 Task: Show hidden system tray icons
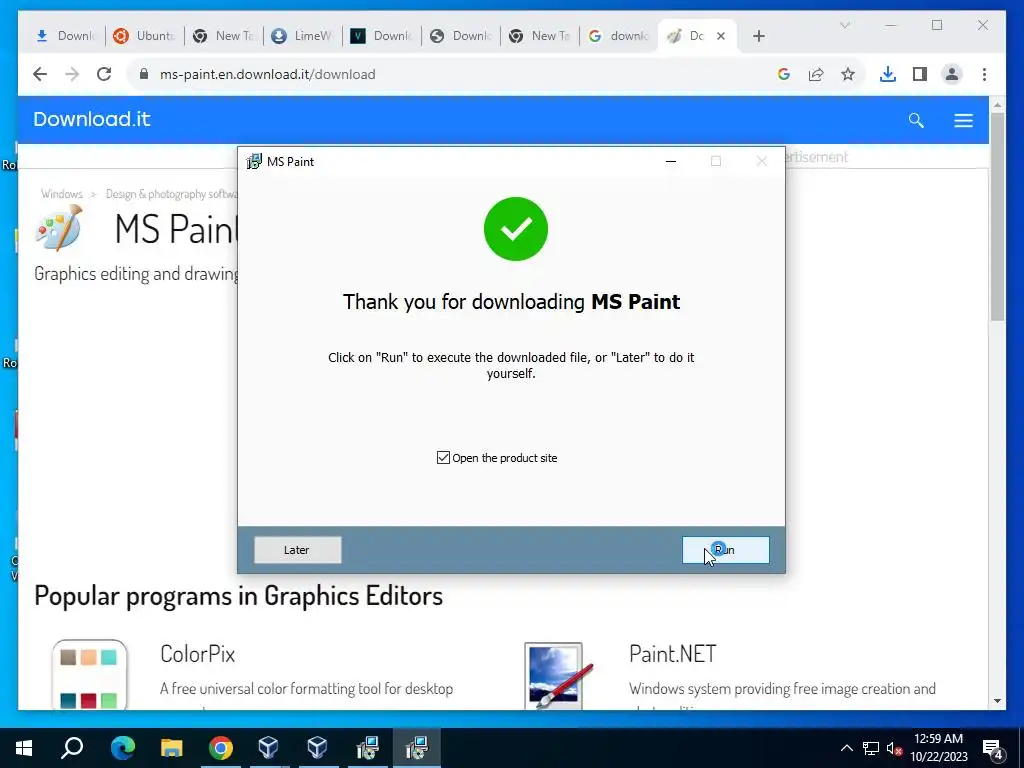point(846,748)
